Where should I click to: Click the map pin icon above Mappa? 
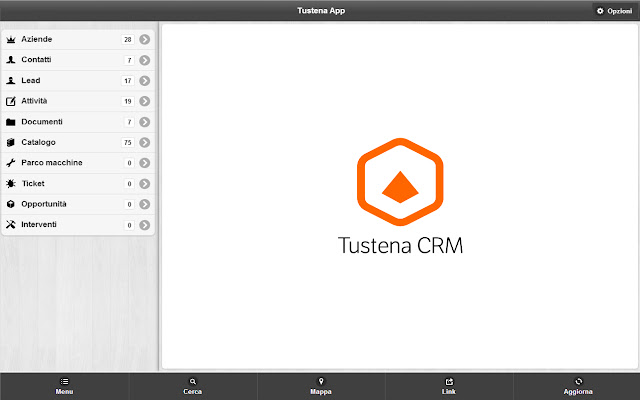pyautogui.click(x=321, y=381)
